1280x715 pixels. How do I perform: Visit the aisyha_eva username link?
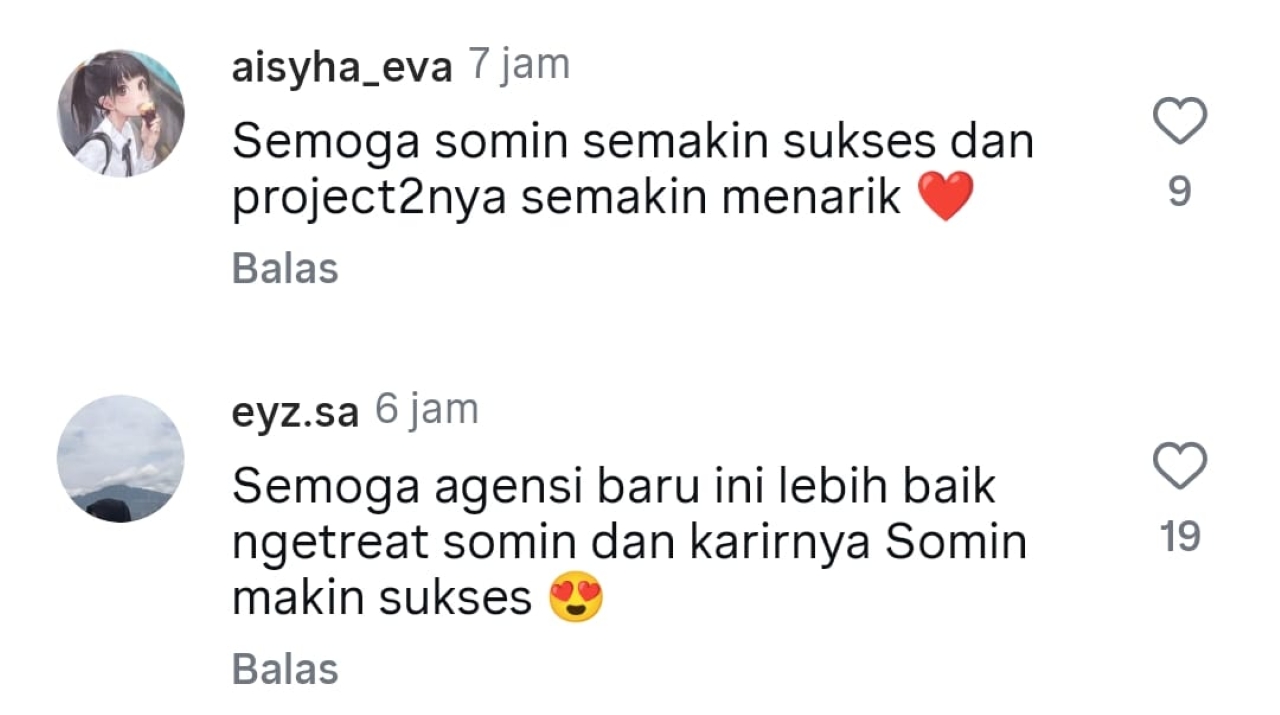tap(342, 68)
